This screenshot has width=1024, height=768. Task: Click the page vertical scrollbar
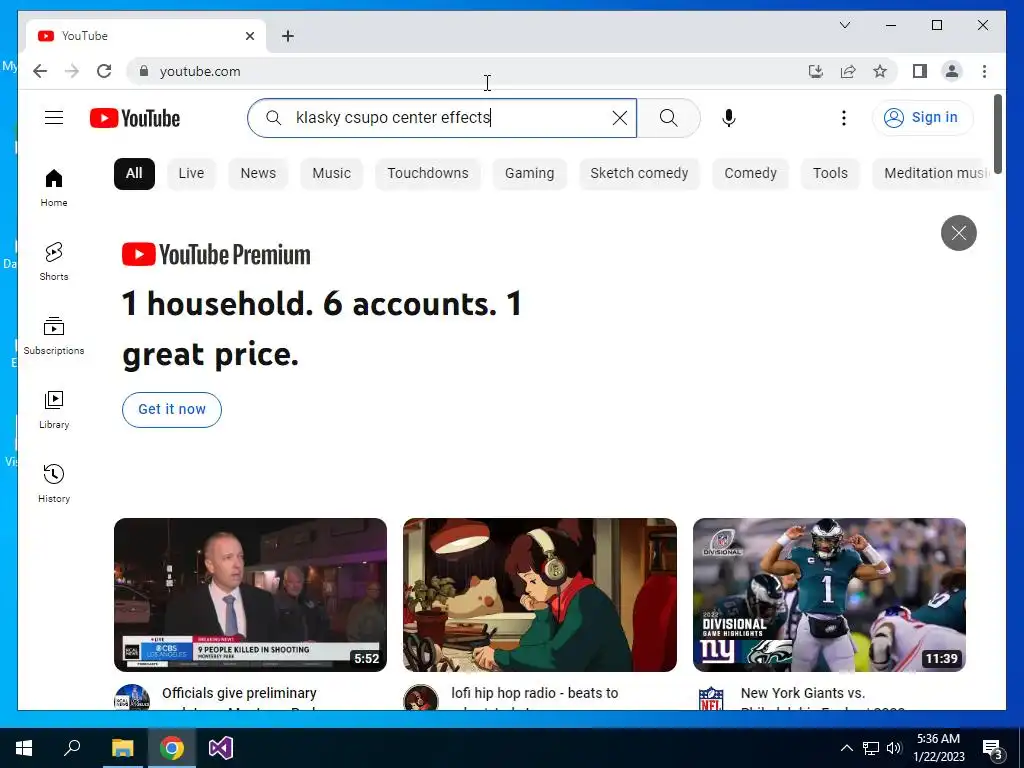[997, 134]
